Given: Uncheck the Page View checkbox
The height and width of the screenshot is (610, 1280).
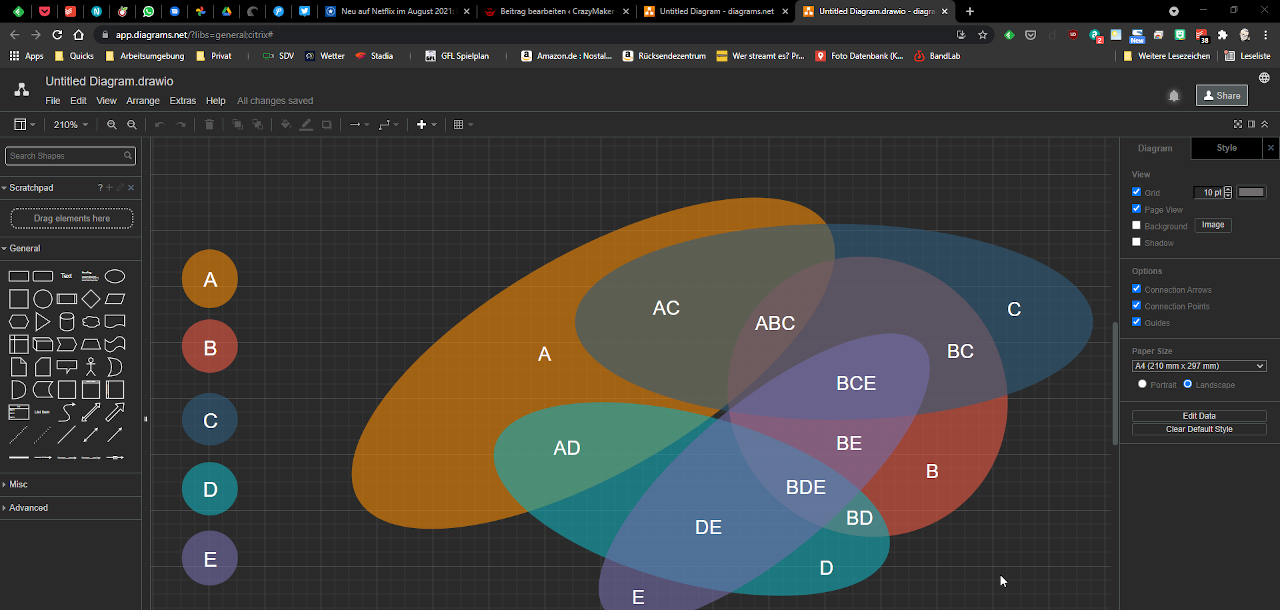Looking at the screenshot, I should (x=1136, y=209).
